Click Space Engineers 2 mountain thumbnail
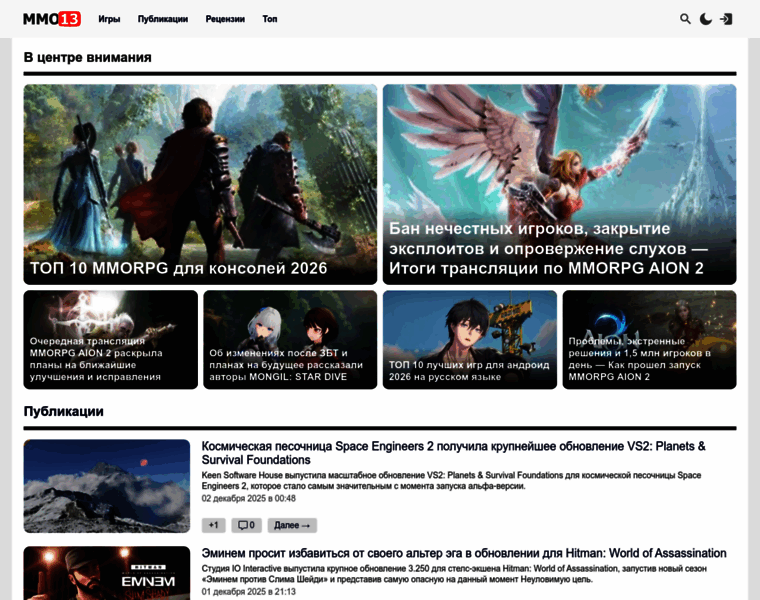This screenshot has height=600, width=760. (x=107, y=486)
